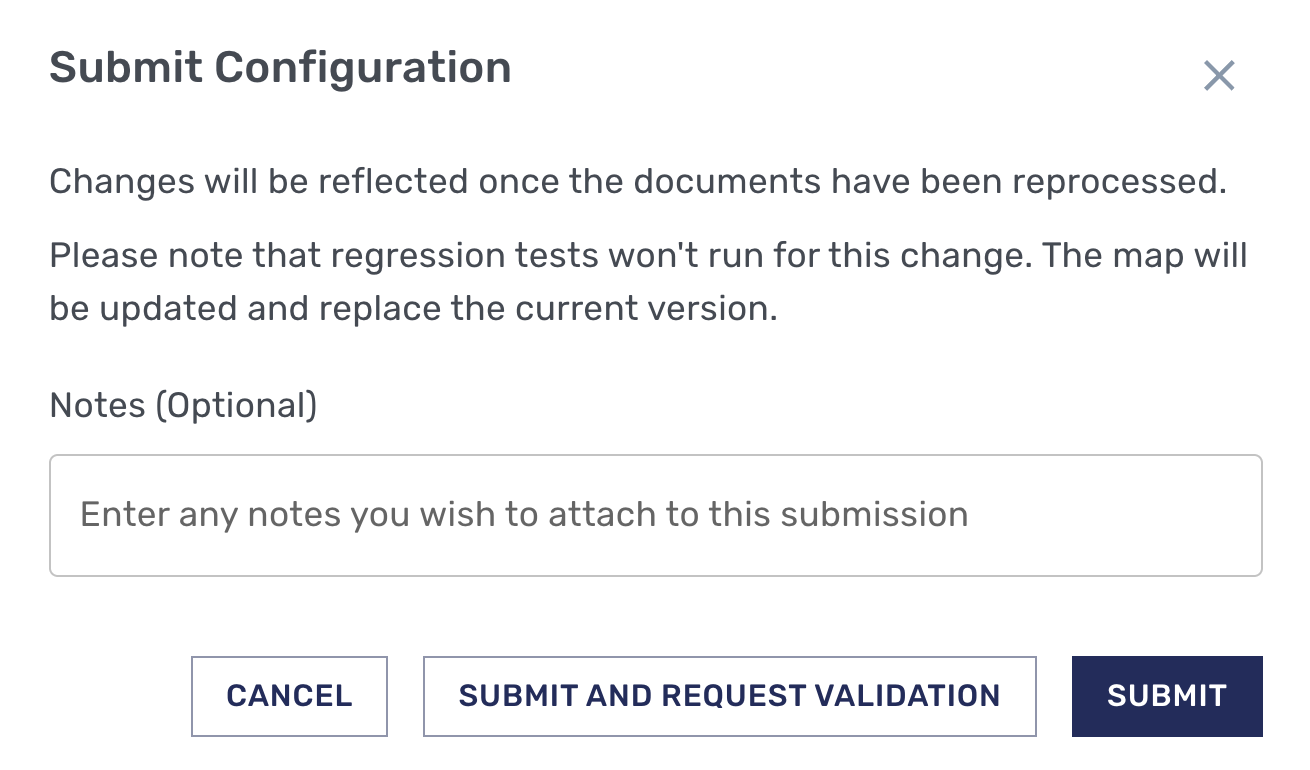
Task: Abort submission by clicking CANCEL
Action: [x=289, y=696]
